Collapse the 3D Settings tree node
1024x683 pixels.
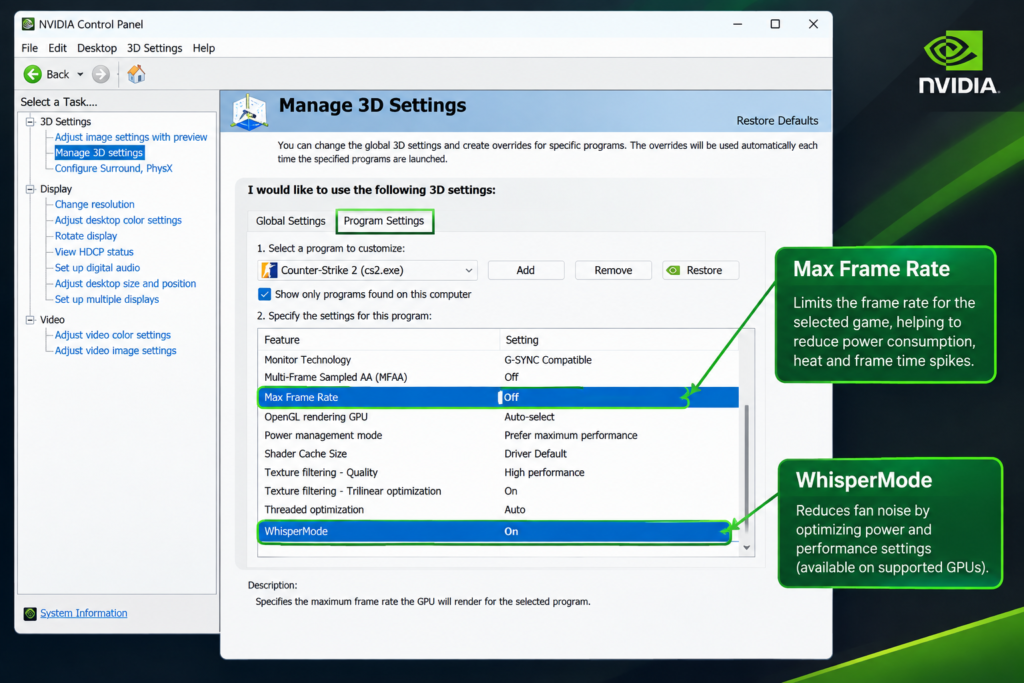[x=30, y=121]
